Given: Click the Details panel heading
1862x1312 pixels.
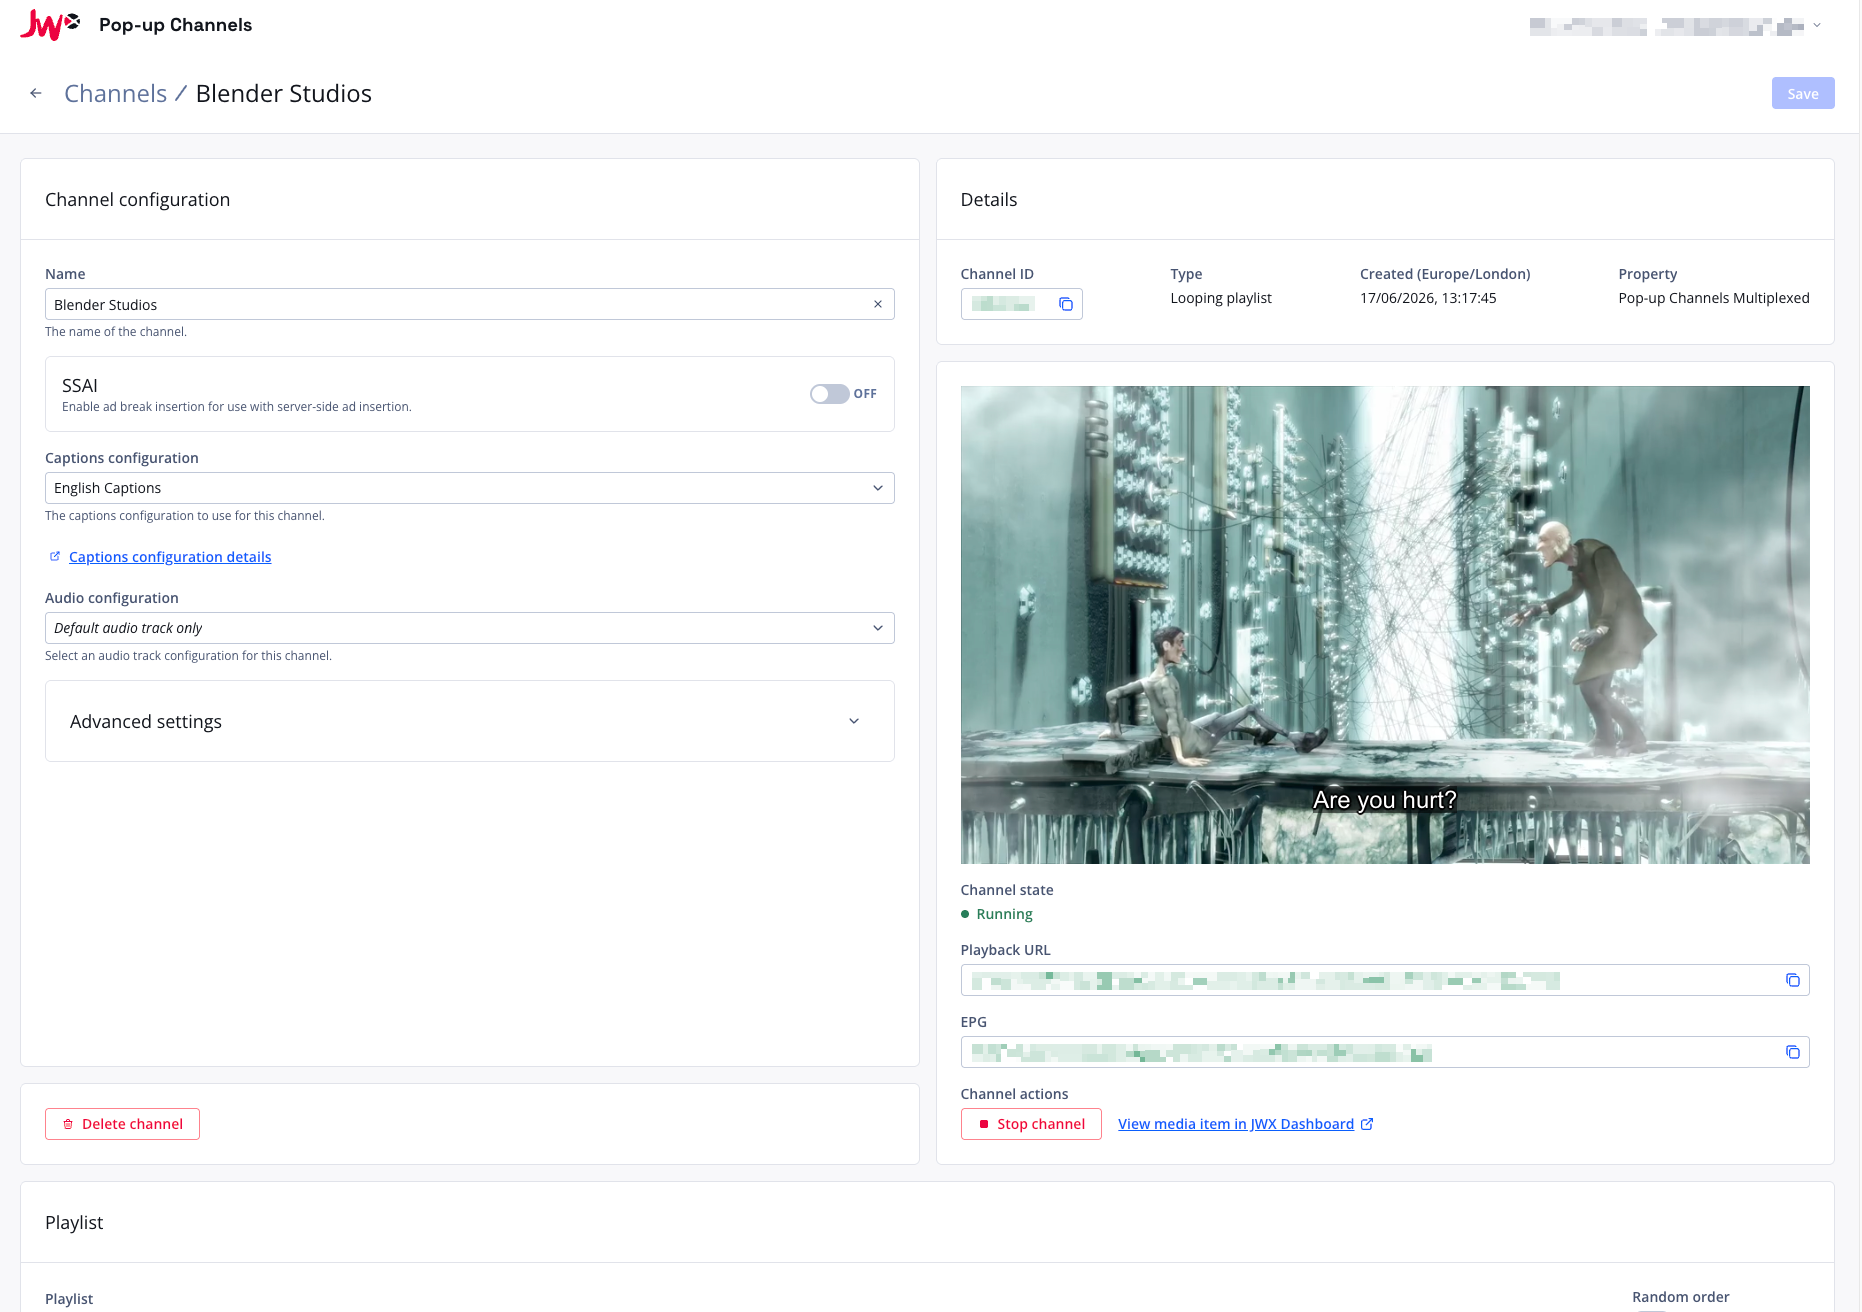Looking at the screenshot, I should tap(989, 199).
